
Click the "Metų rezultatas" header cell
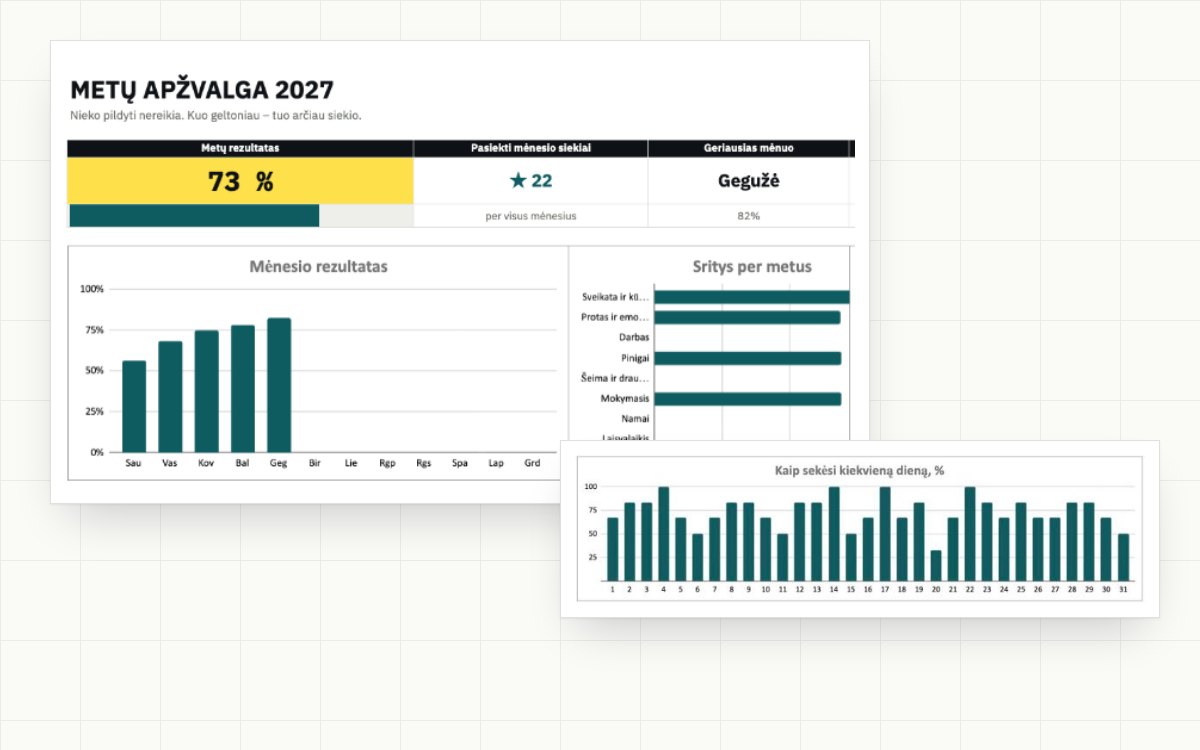coord(240,148)
